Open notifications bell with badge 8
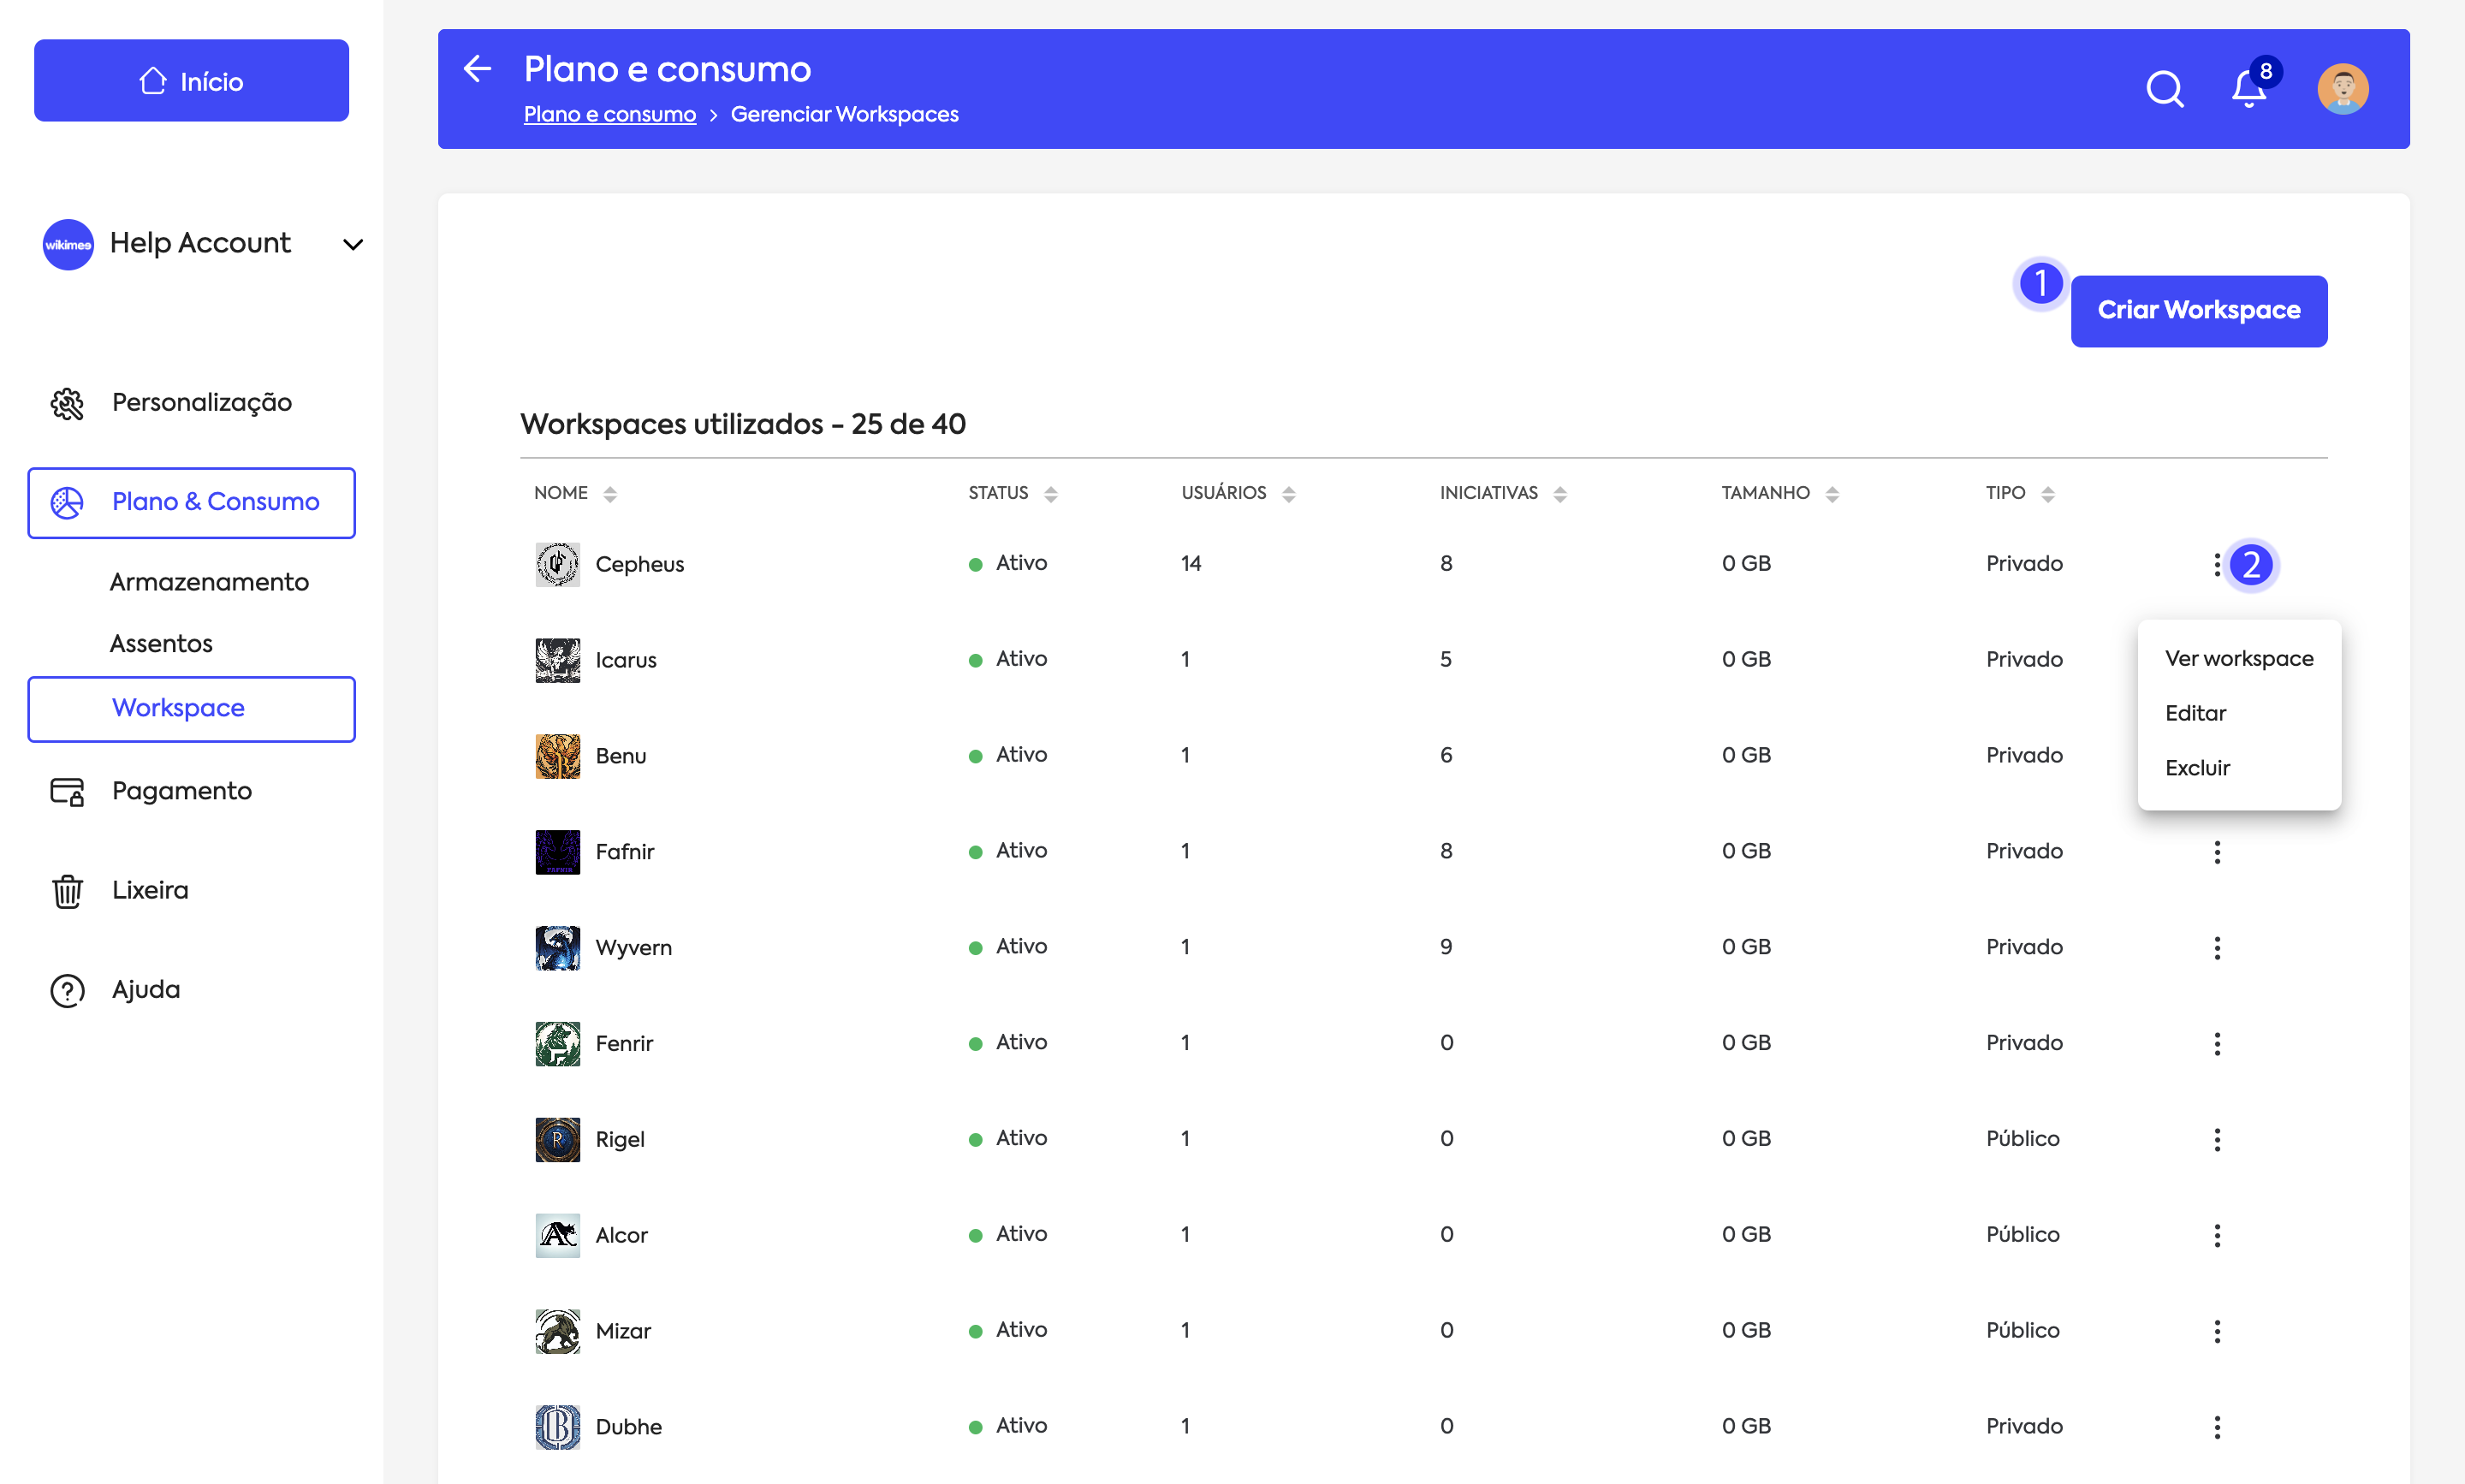Screen dimensions: 2465x1484 (2248, 89)
